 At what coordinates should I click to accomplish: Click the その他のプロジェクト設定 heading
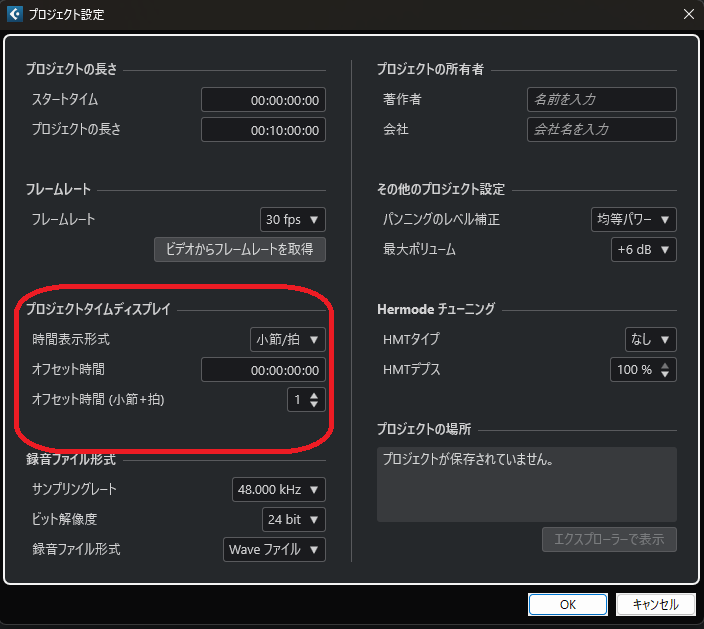[x=441, y=189]
